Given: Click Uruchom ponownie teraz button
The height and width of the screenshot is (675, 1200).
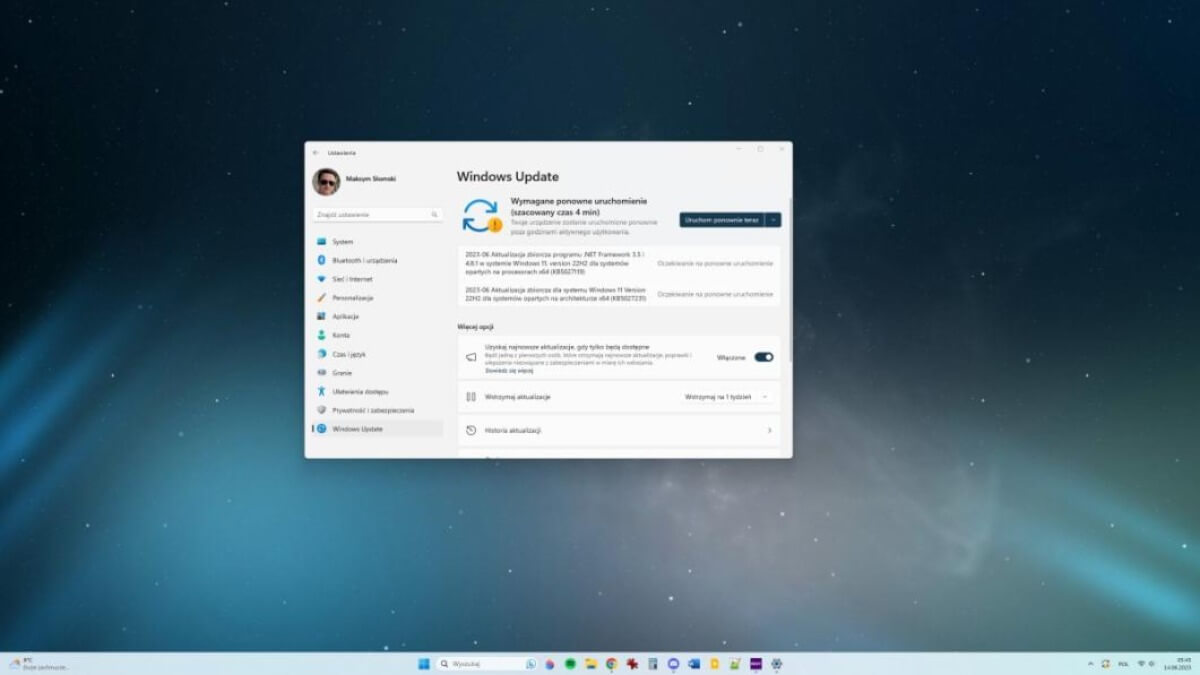Looking at the screenshot, I should [x=722, y=219].
